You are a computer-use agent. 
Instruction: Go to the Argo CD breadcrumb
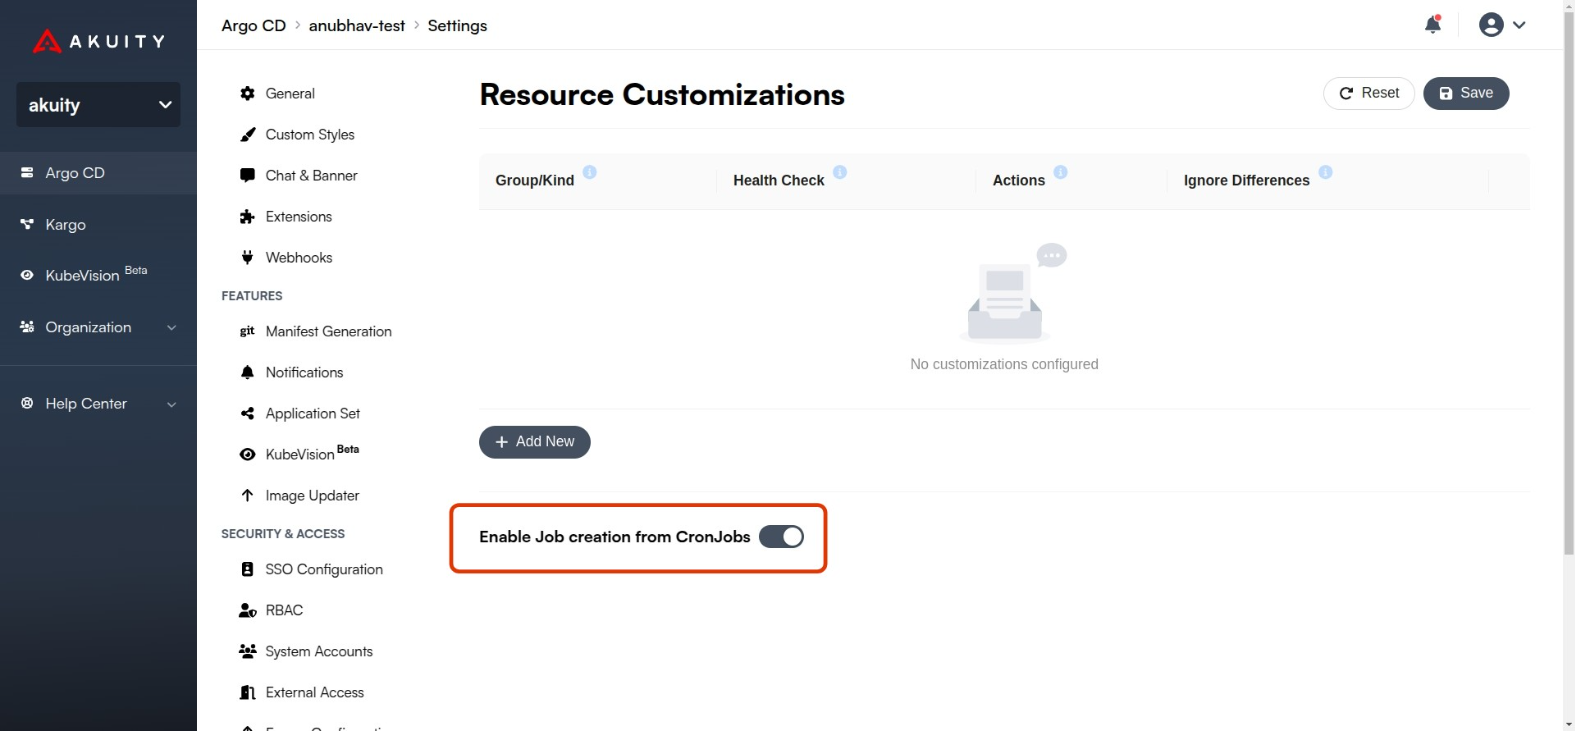coord(254,25)
